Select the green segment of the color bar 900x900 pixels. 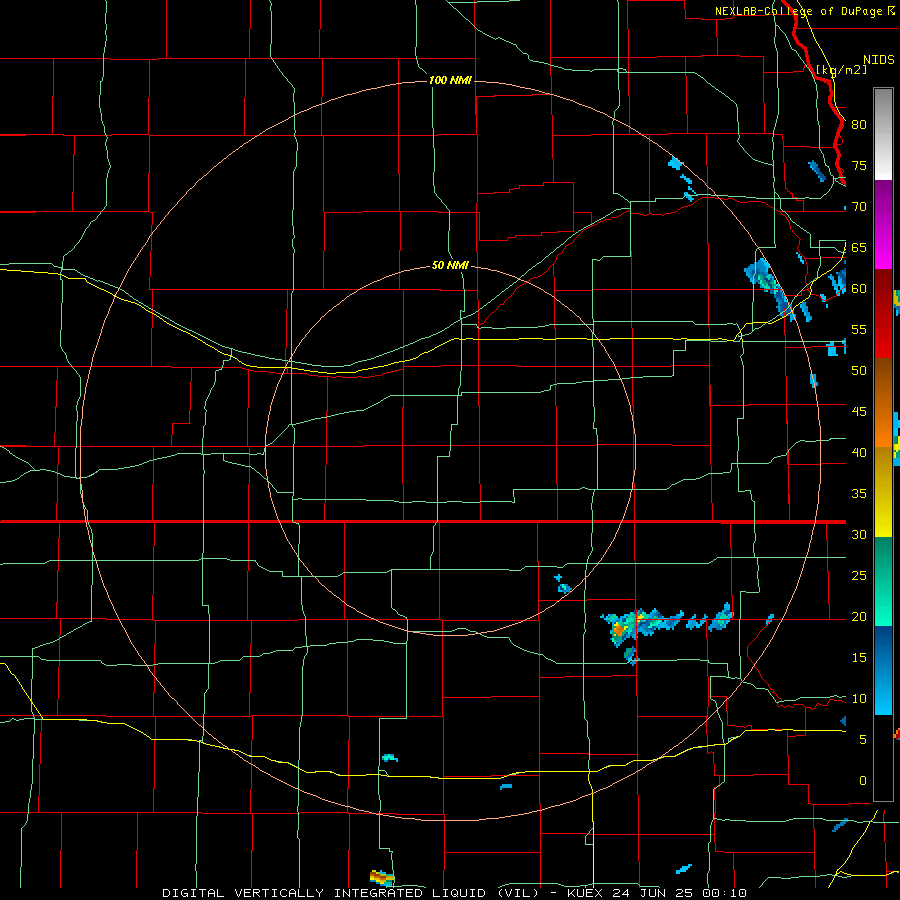pos(883,581)
